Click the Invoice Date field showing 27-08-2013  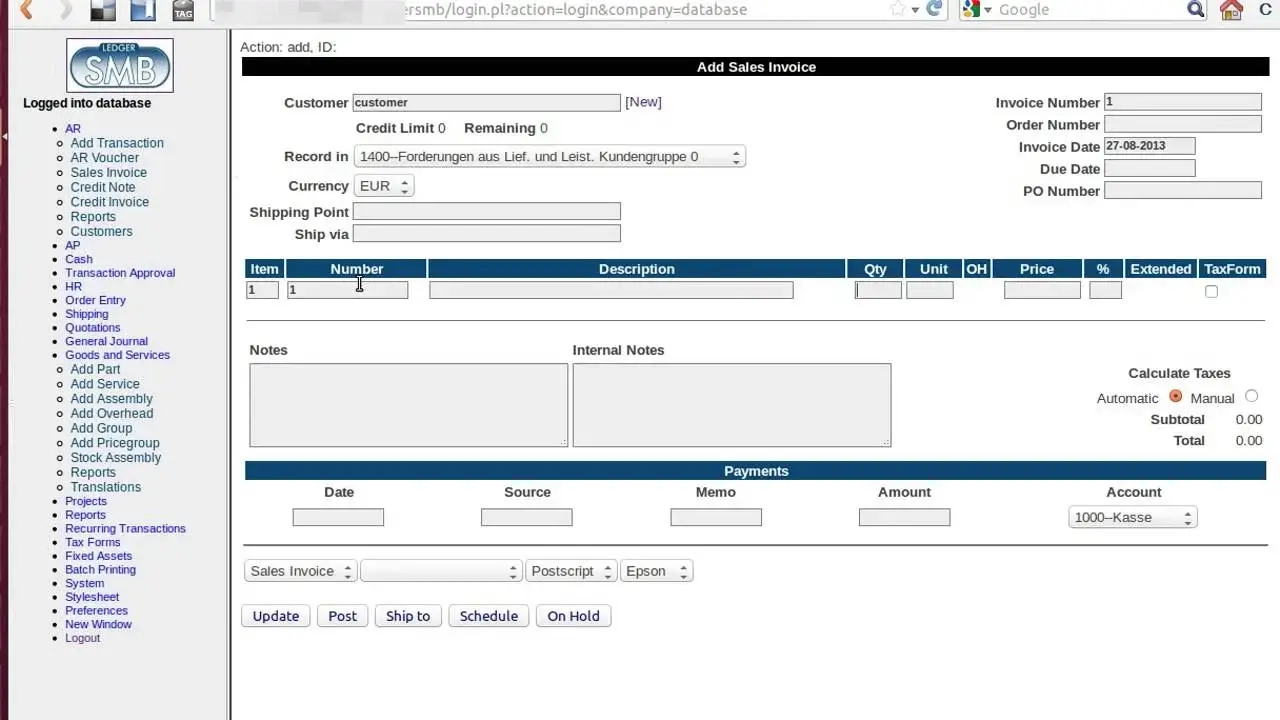pyautogui.click(x=1149, y=146)
